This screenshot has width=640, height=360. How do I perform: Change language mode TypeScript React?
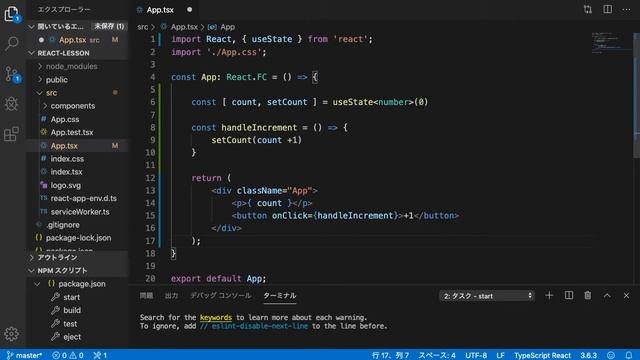[542, 355]
